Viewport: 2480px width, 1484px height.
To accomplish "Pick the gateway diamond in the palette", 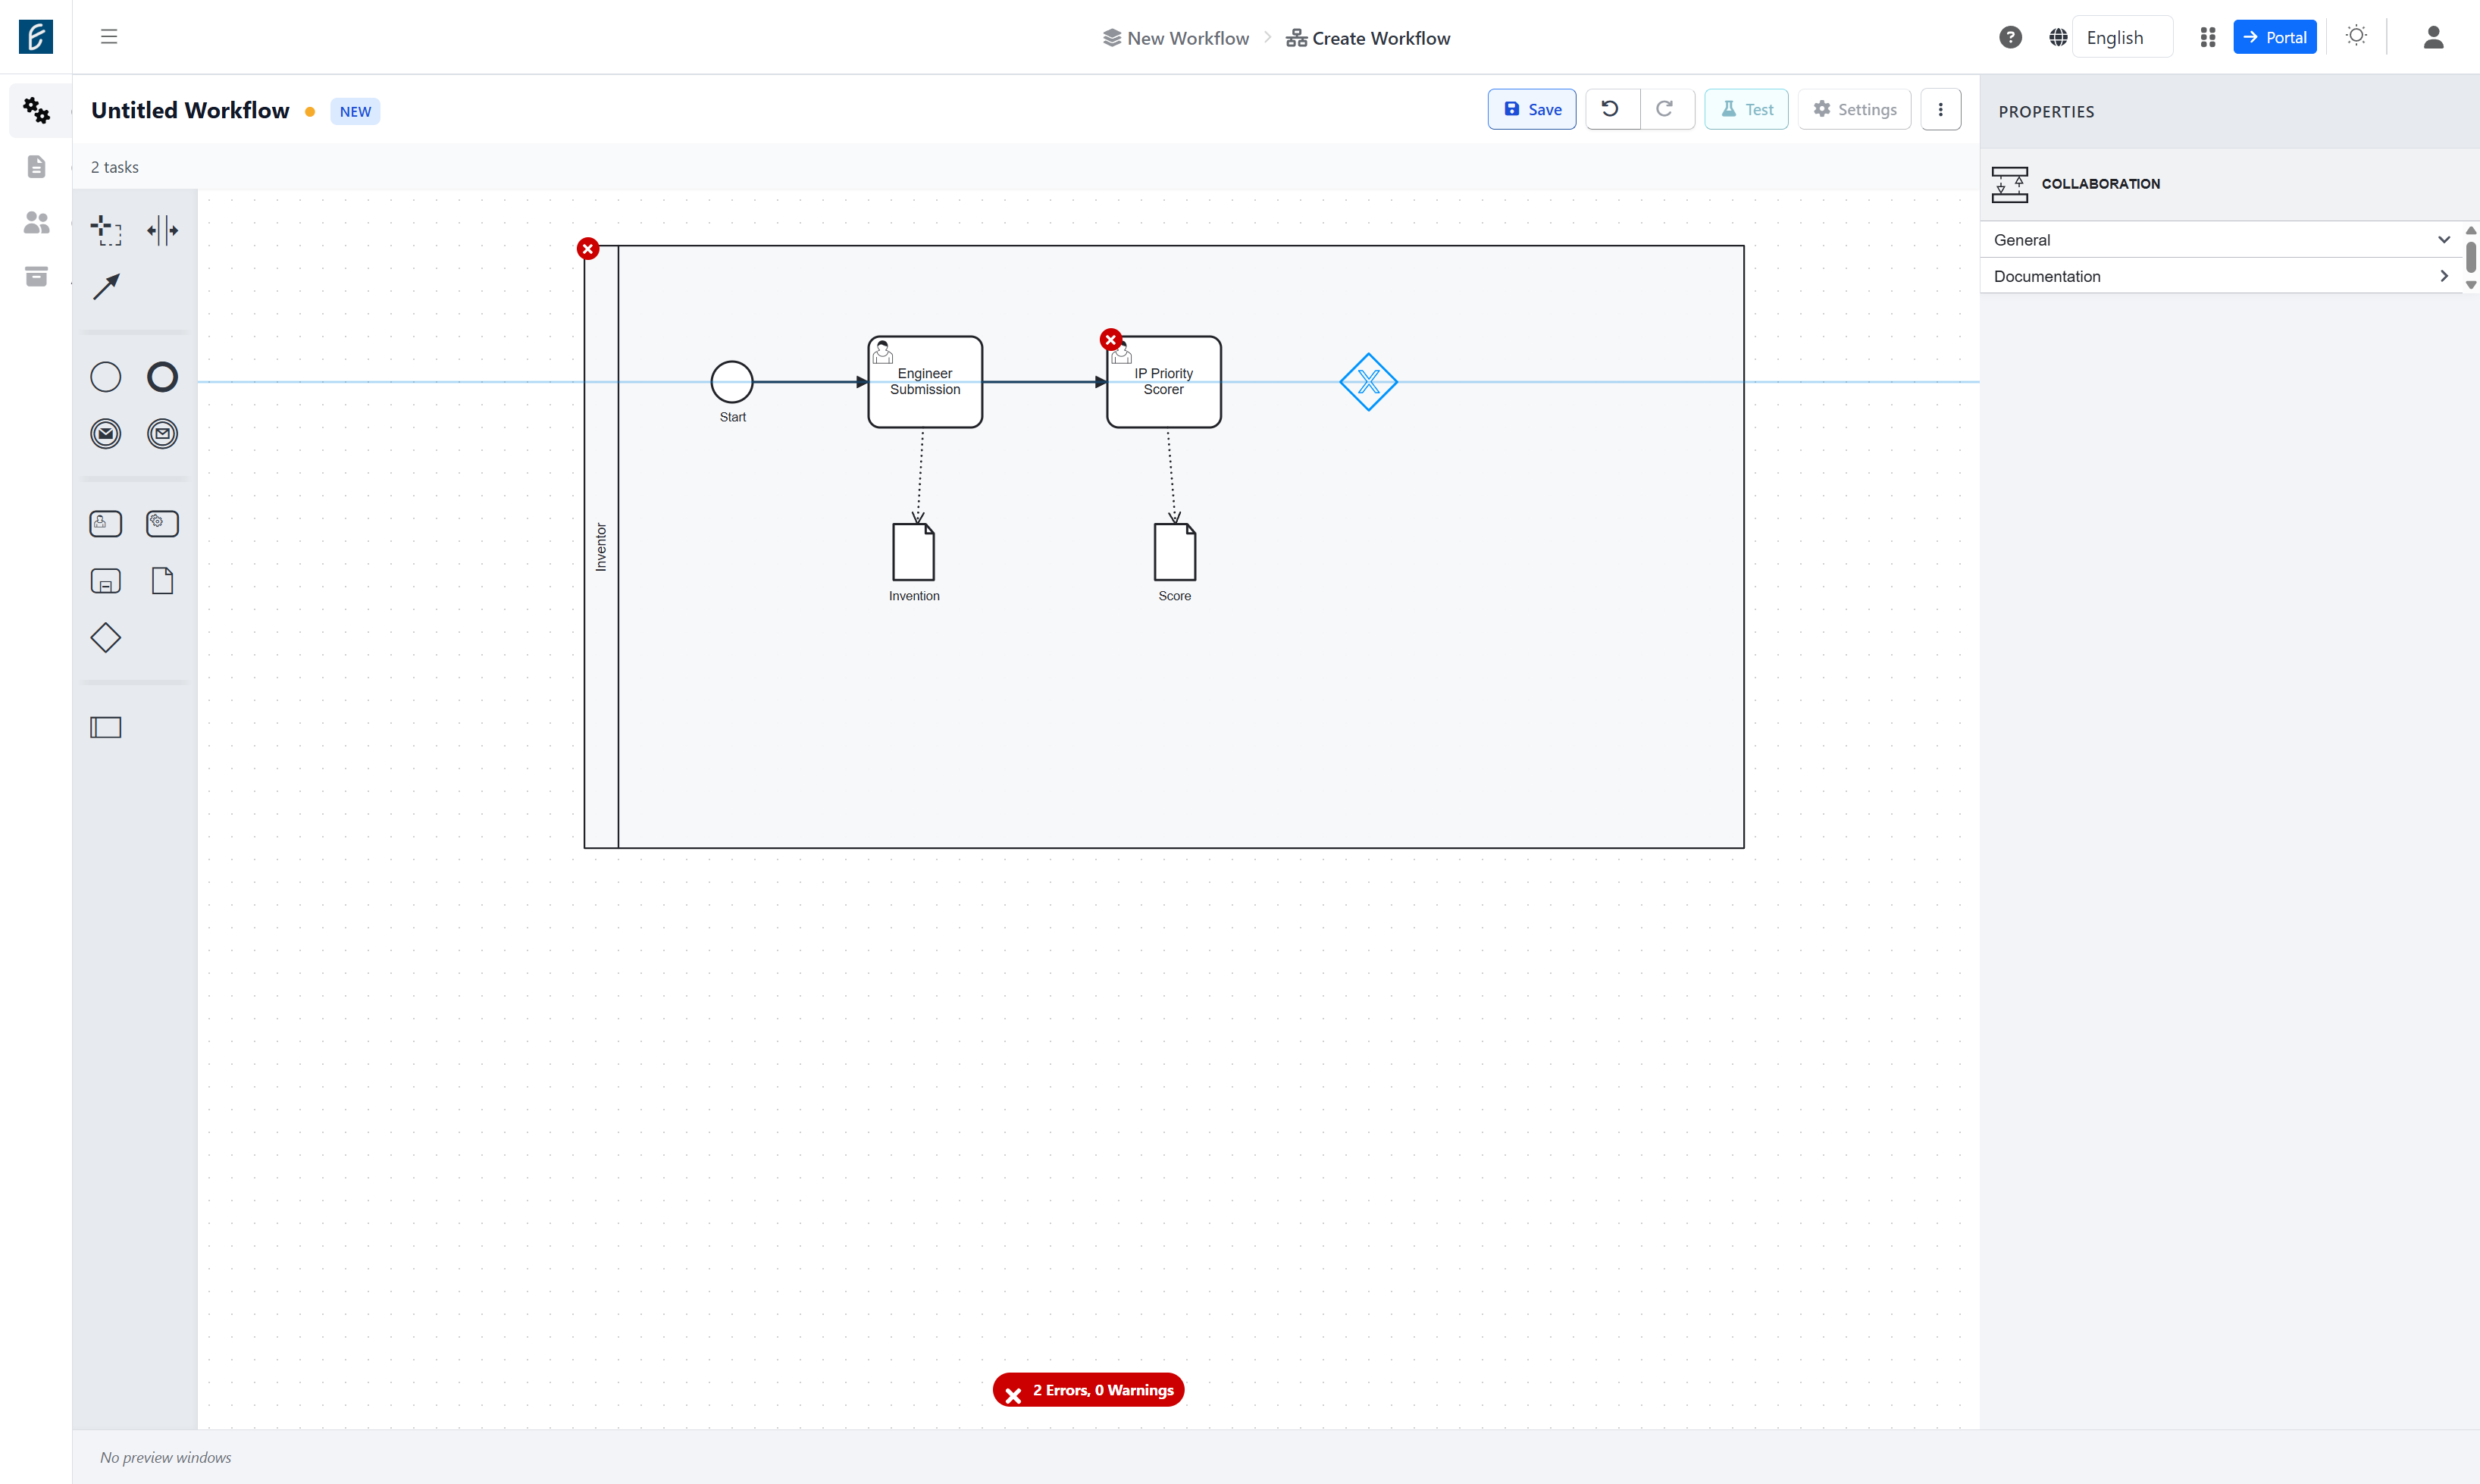I will point(106,638).
